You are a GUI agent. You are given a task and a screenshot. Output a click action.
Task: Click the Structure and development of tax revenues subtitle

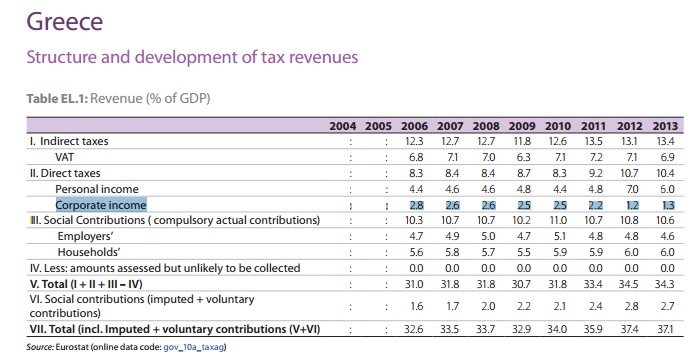coord(192,57)
